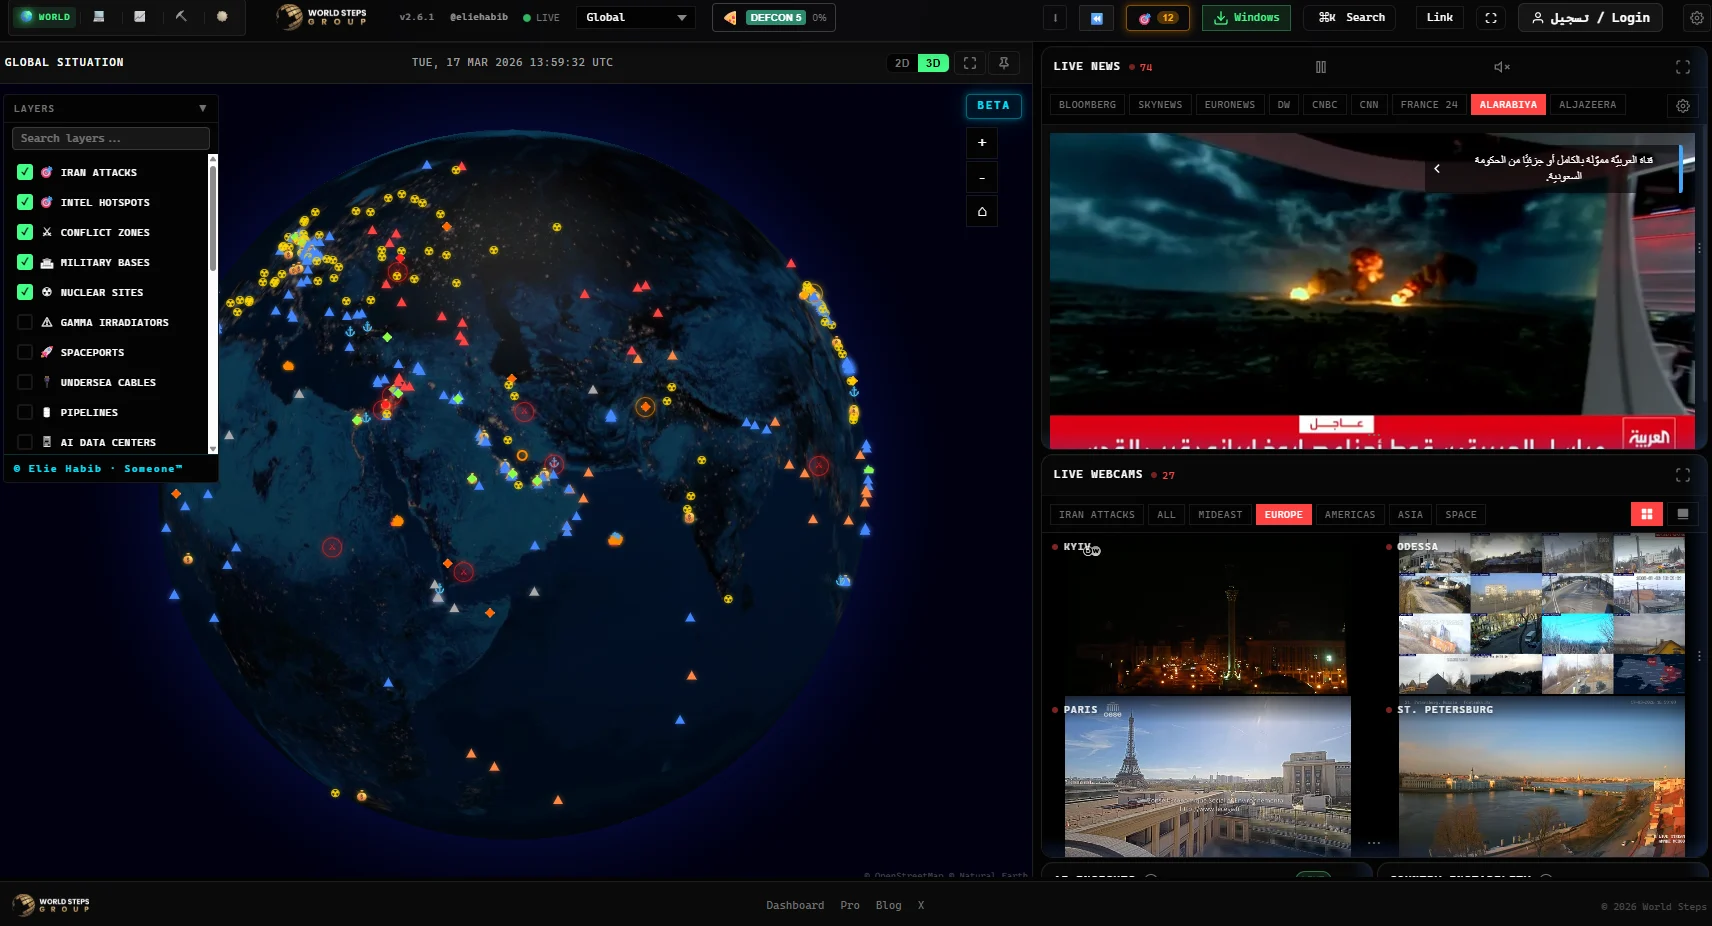The width and height of the screenshot is (1712, 926).
Task: Uncheck the Military Bases layer
Action: tap(25, 262)
